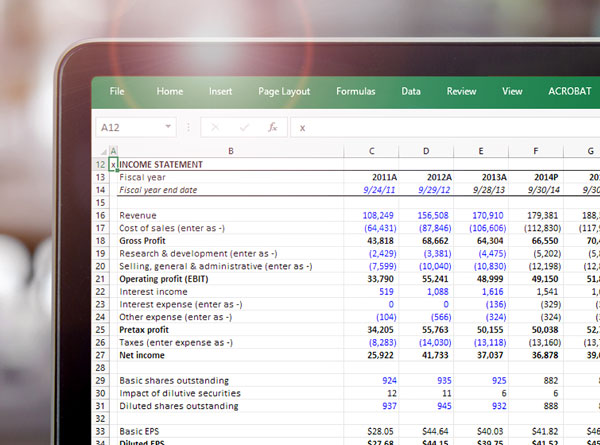Open the ACROBAT ribbon tab

[569, 91]
